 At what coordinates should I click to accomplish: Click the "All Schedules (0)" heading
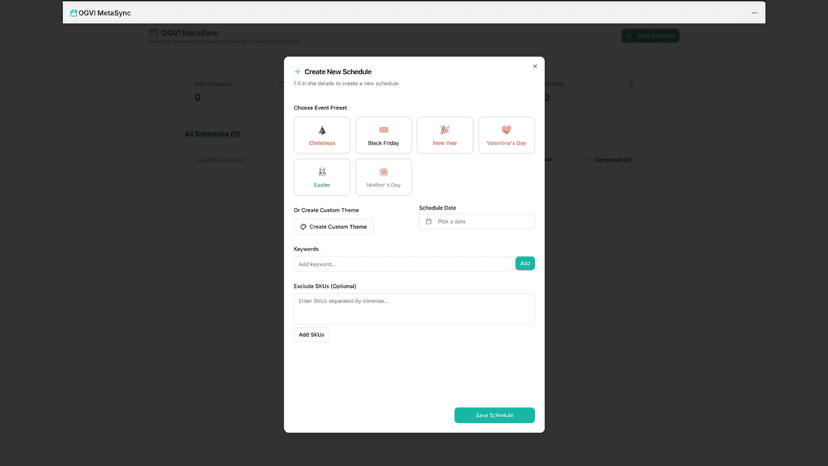pyautogui.click(x=212, y=134)
